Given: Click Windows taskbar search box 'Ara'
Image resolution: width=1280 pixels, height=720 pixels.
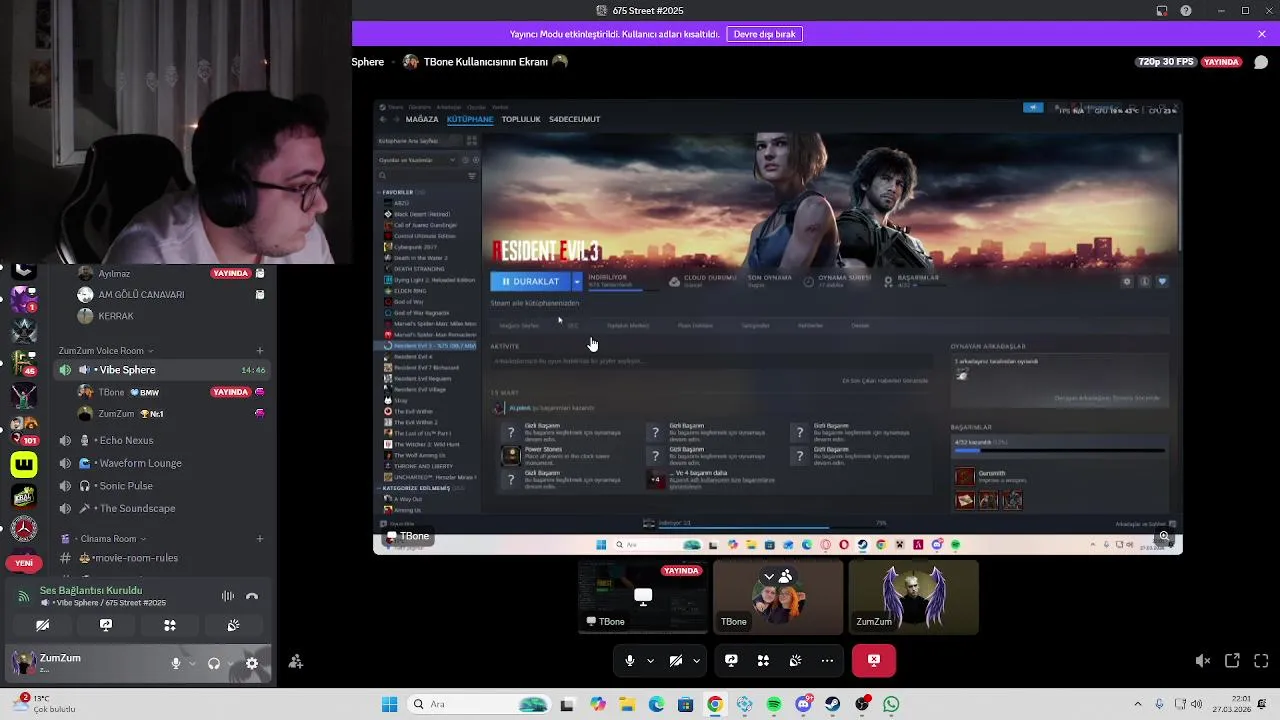Looking at the screenshot, I should pyautogui.click(x=480, y=704).
